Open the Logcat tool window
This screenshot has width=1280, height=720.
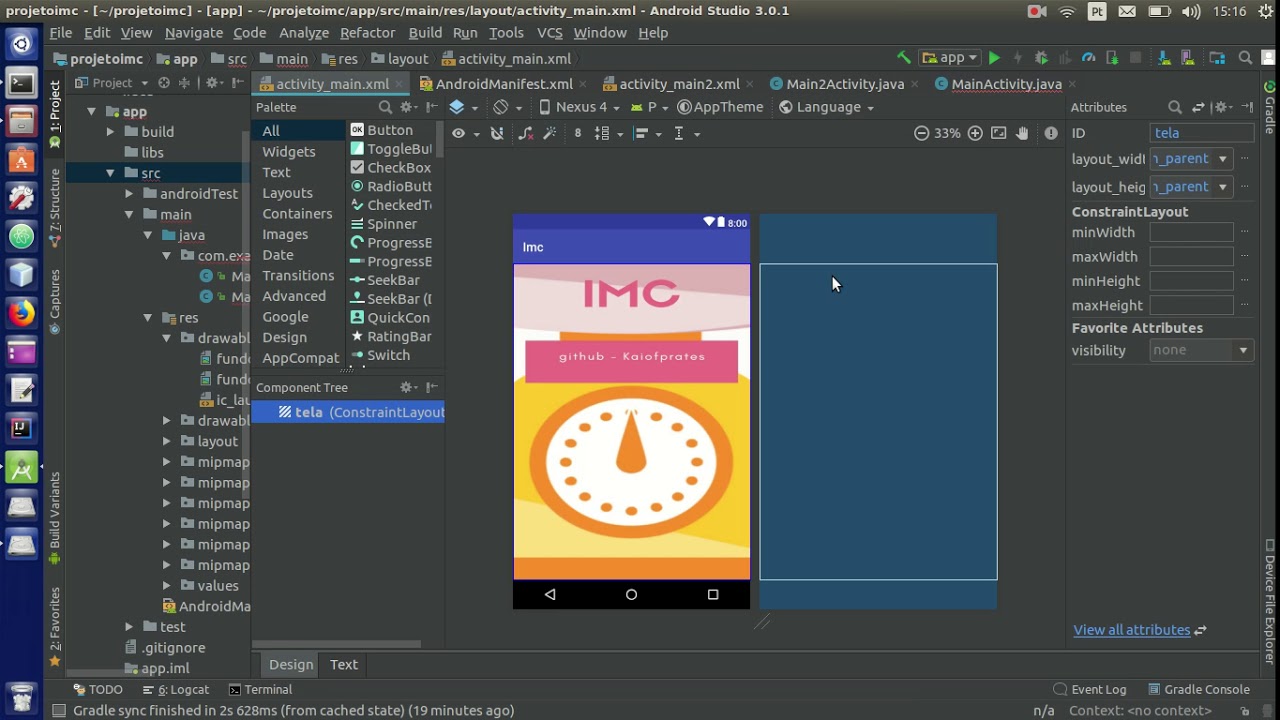176,689
